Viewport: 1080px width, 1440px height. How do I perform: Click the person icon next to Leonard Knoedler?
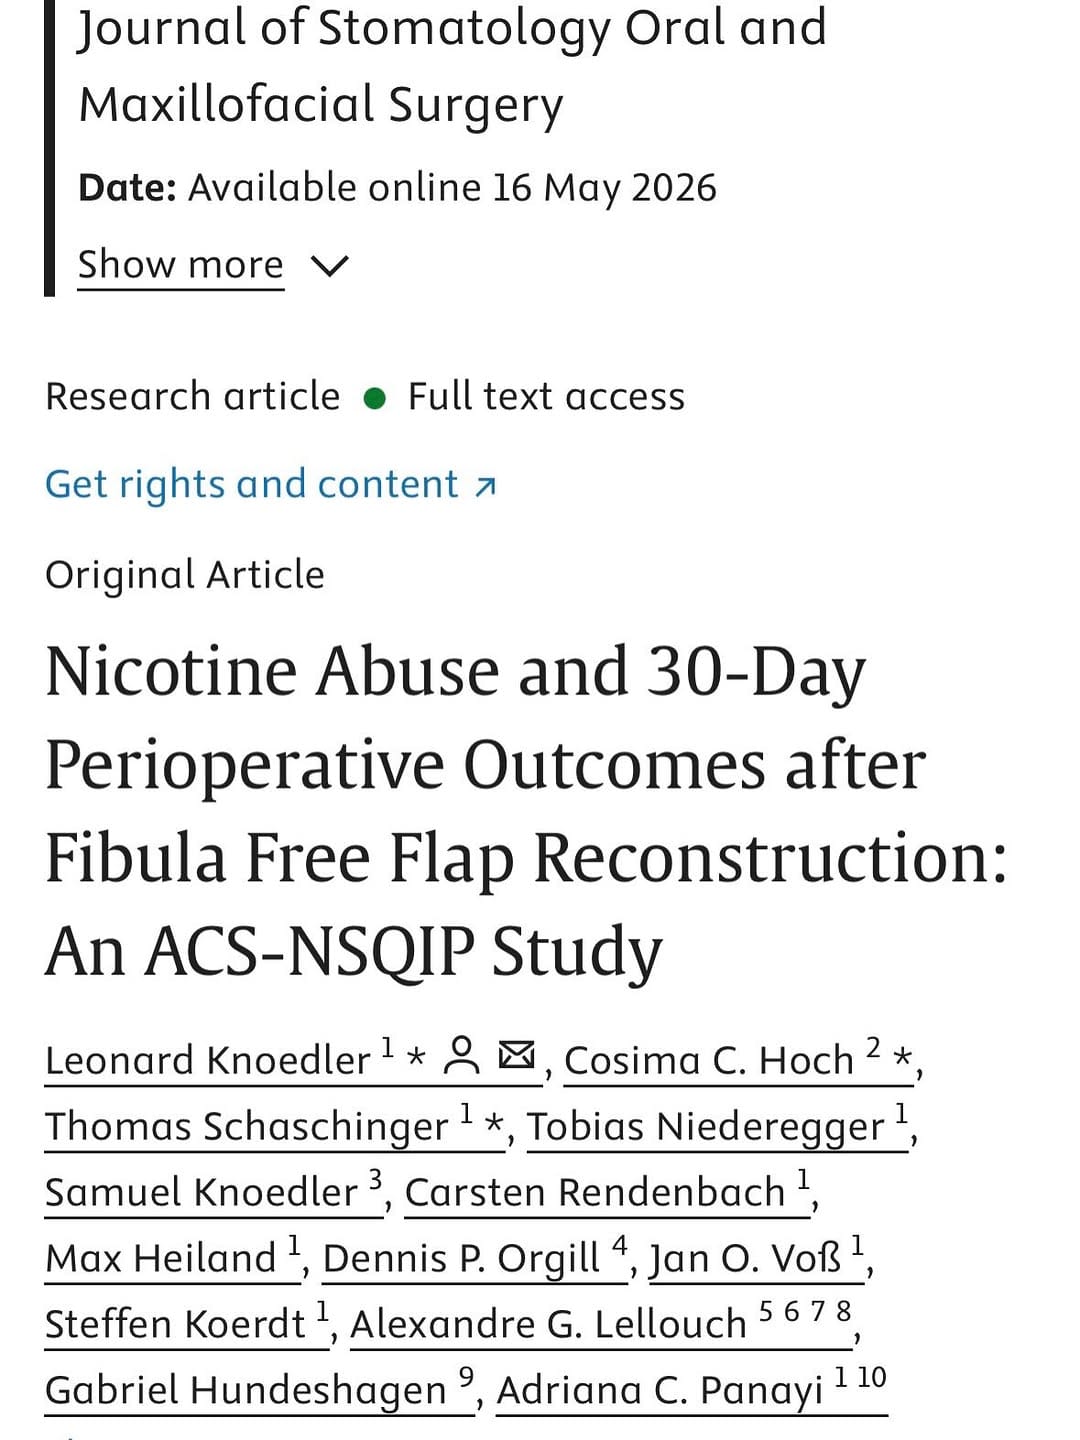pos(461,1056)
